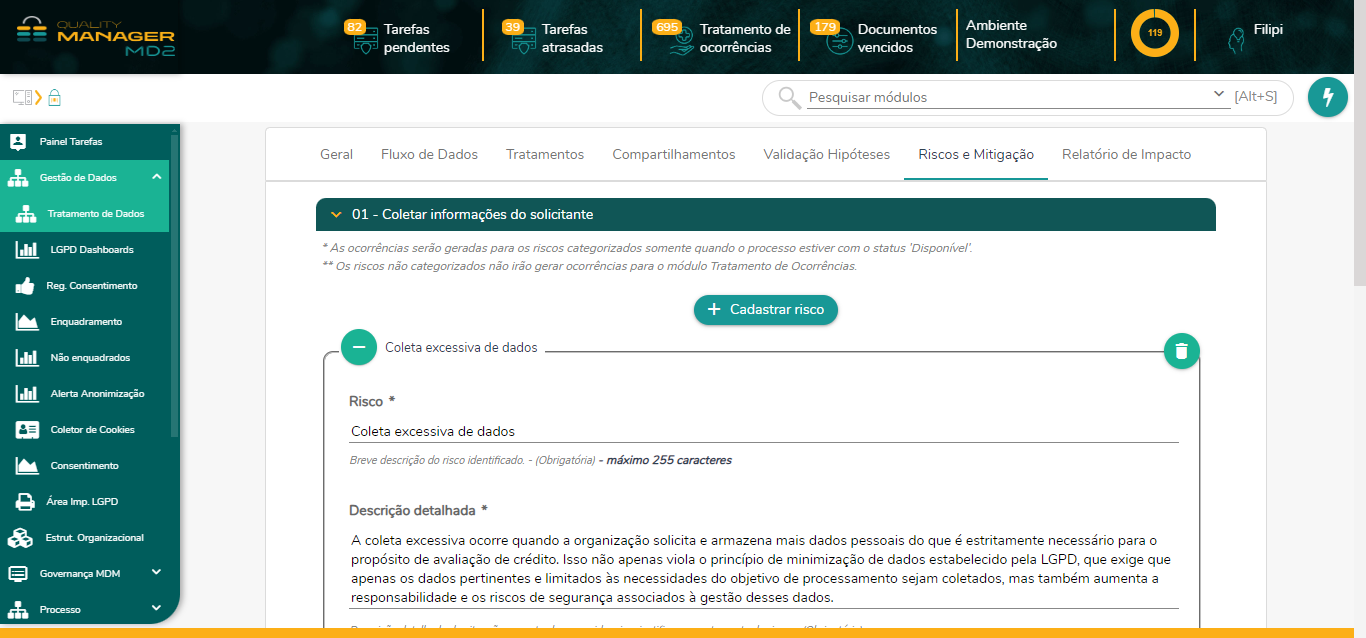Click the 119 circular progress indicator
Viewport: 1366px width, 638px height.
(1155, 34)
